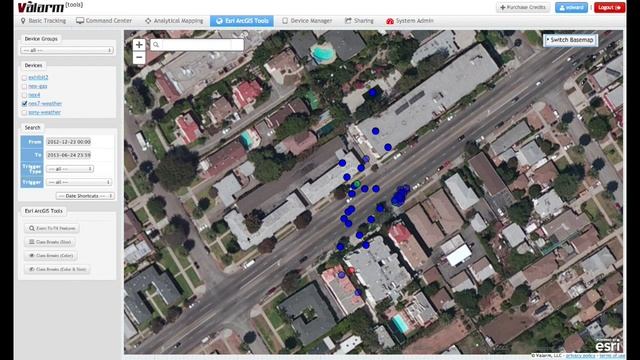Image resolution: width=640 pixels, height=360 pixels.
Task: Open the nex4 device link
Action: pyautogui.click(x=34, y=95)
